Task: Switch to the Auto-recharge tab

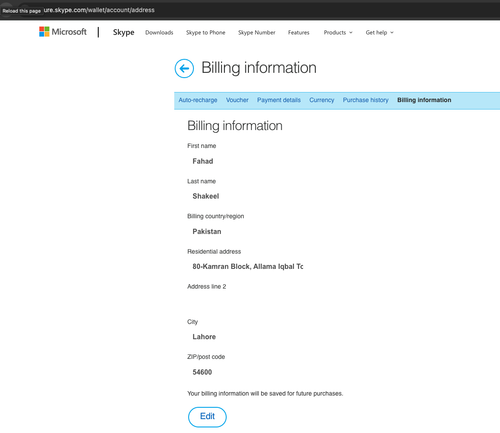Action: point(198,100)
